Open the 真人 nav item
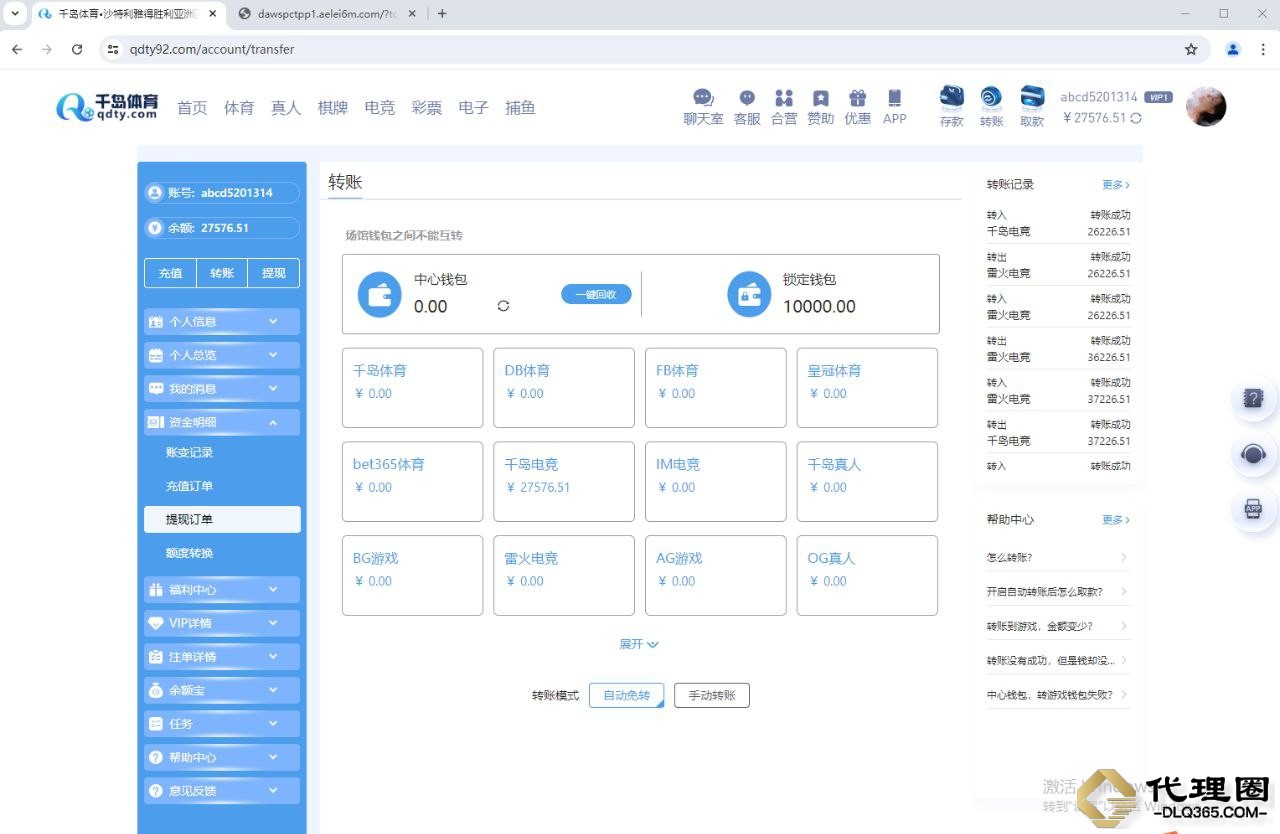1280x834 pixels. point(286,108)
